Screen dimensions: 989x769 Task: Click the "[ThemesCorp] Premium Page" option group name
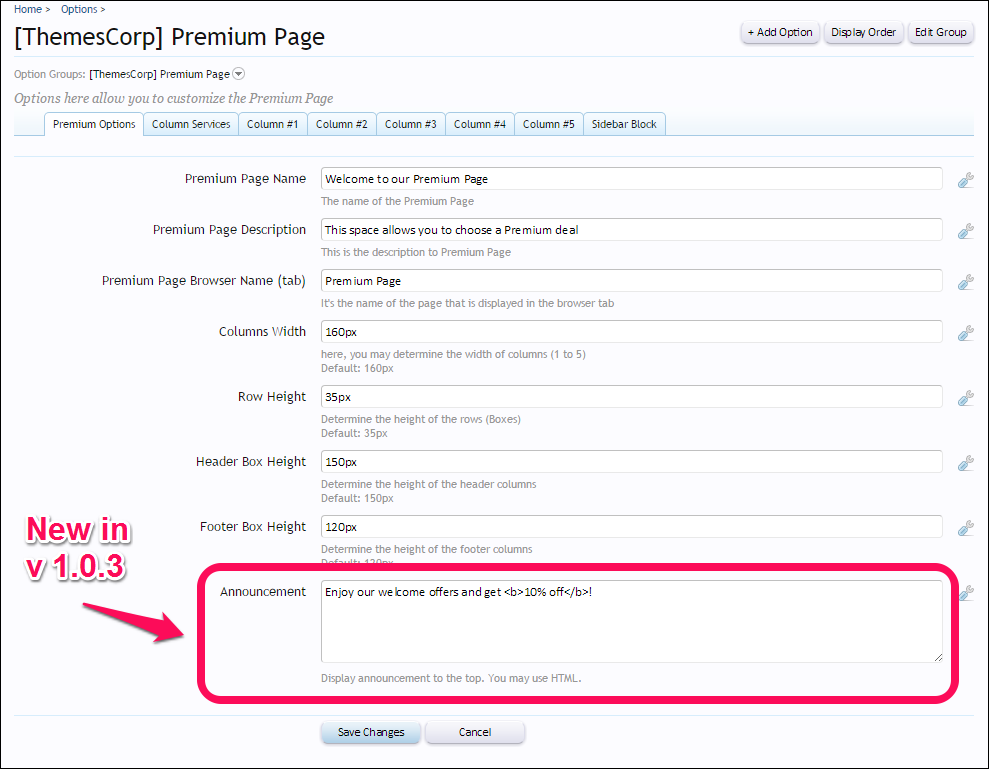[160, 74]
